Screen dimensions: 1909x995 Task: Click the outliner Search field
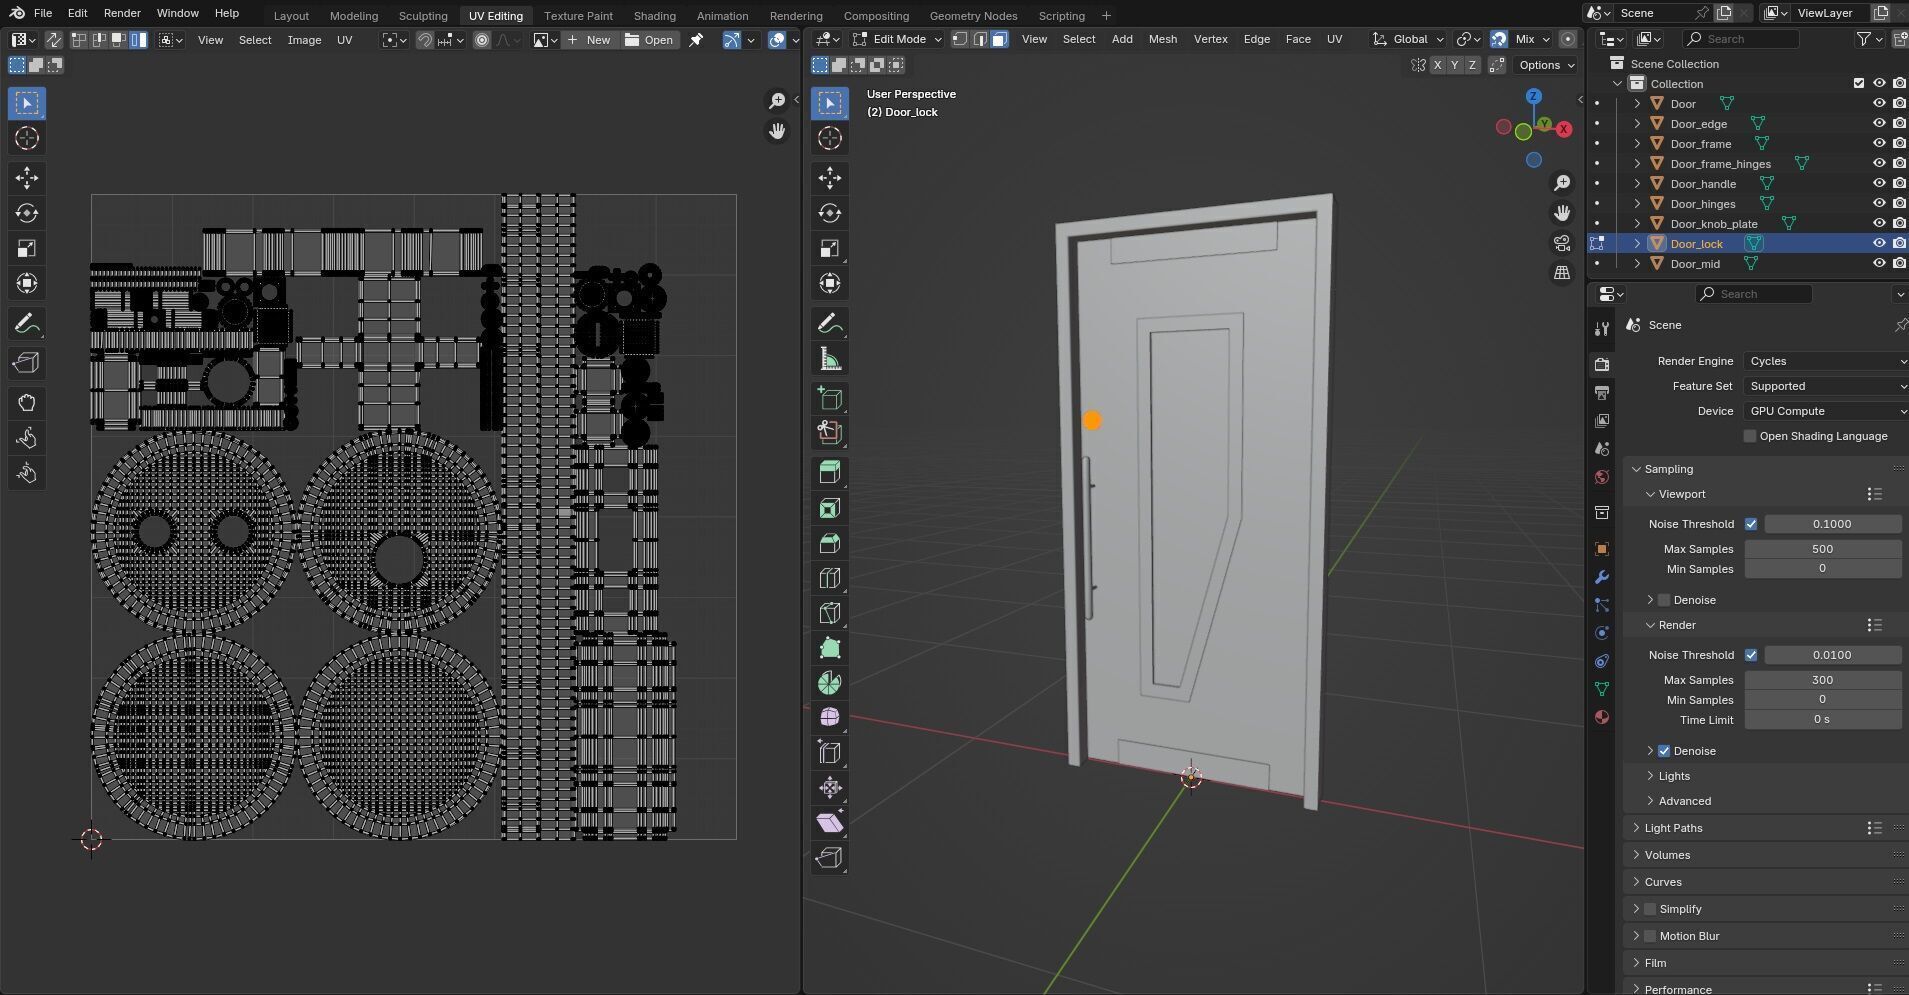pyautogui.click(x=1740, y=39)
